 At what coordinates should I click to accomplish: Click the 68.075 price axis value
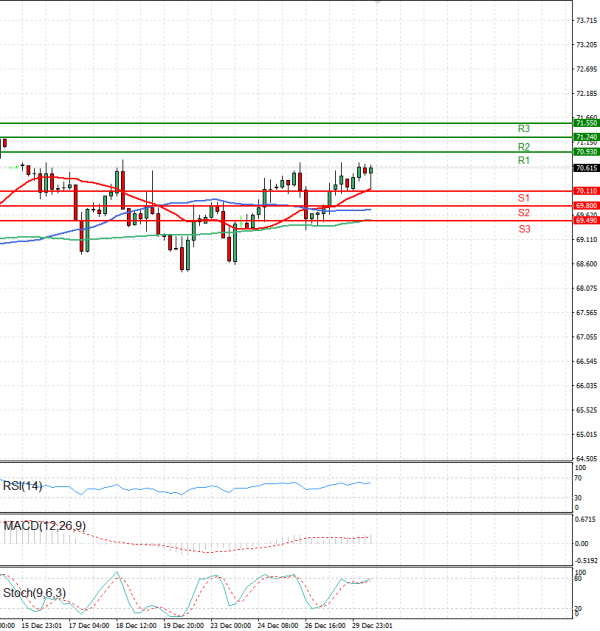(586, 289)
